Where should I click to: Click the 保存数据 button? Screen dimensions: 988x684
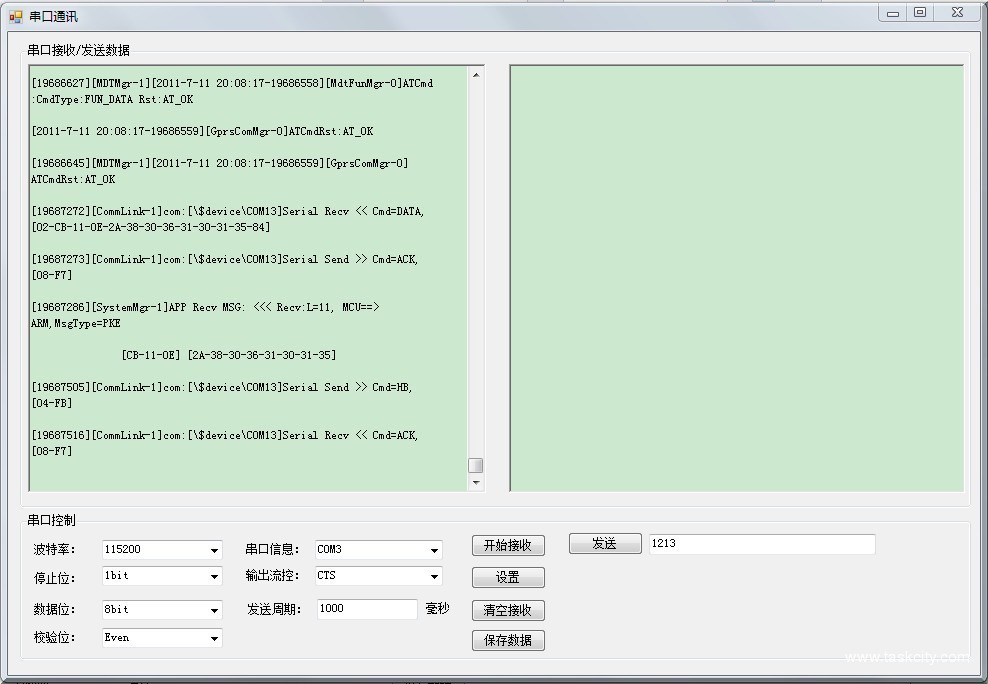coord(508,641)
